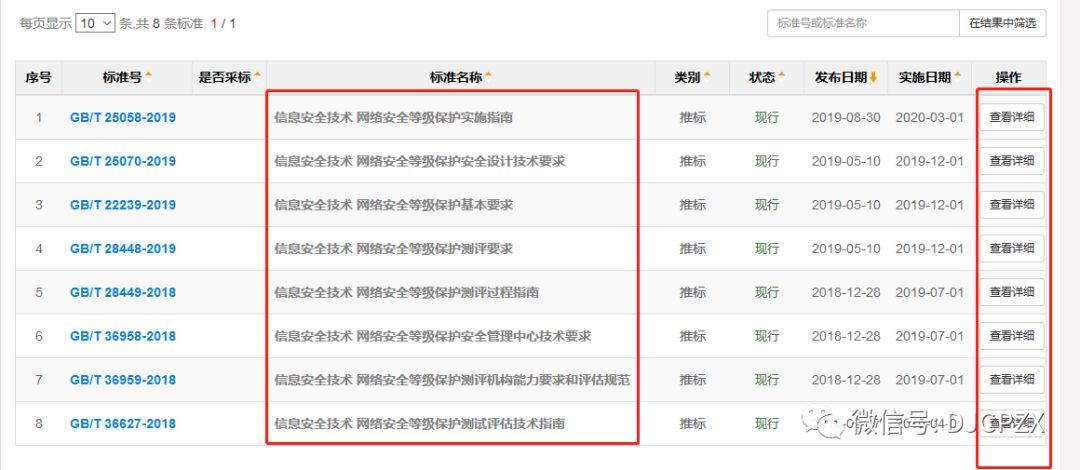Select title 网络安全等级保护测评机构能力要求和评估规范

click(x=493, y=380)
